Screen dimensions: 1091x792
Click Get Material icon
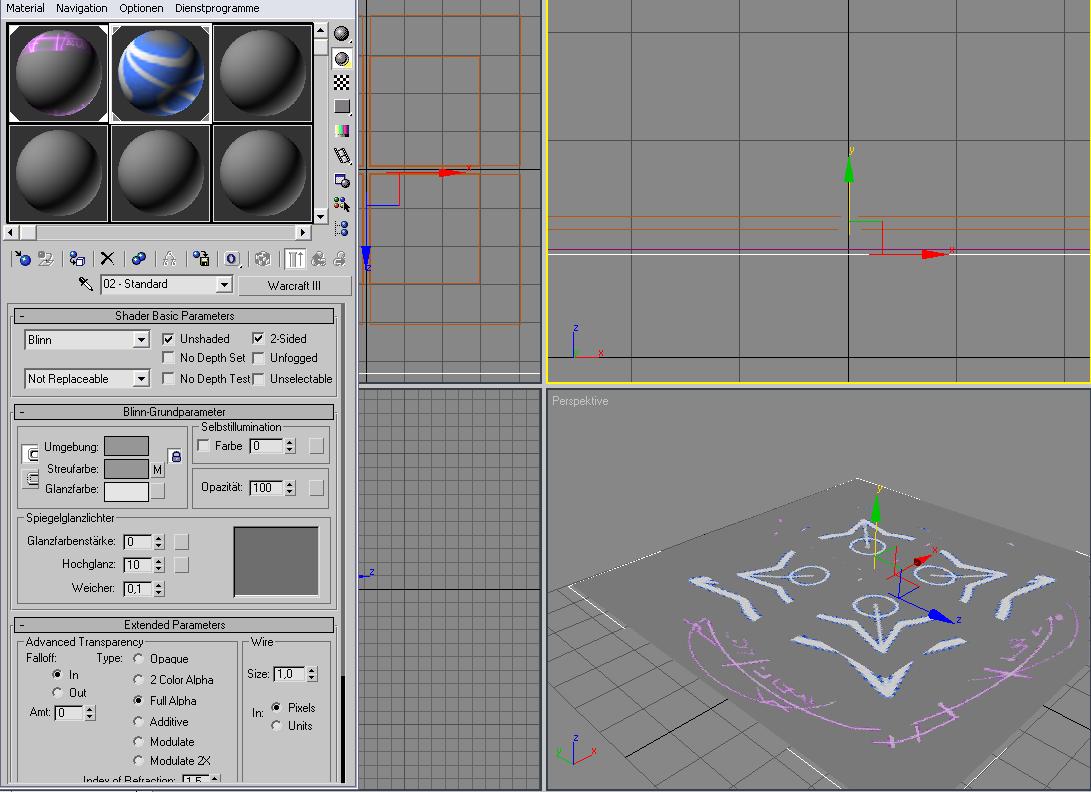tap(23, 259)
